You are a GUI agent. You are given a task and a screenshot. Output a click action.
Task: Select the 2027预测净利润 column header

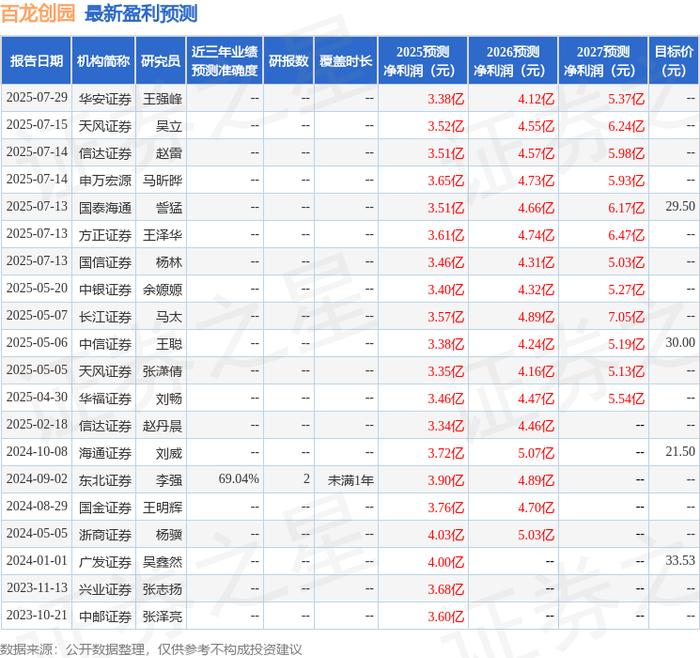pyautogui.click(x=603, y=61)
